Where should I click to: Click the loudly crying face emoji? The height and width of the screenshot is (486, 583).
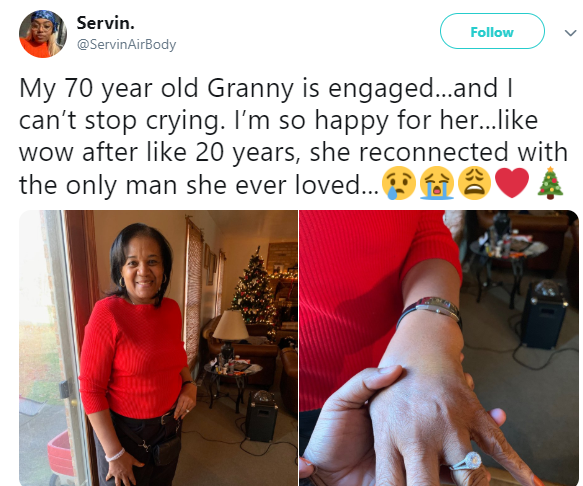pyautogui.click(x=437, y=183)
